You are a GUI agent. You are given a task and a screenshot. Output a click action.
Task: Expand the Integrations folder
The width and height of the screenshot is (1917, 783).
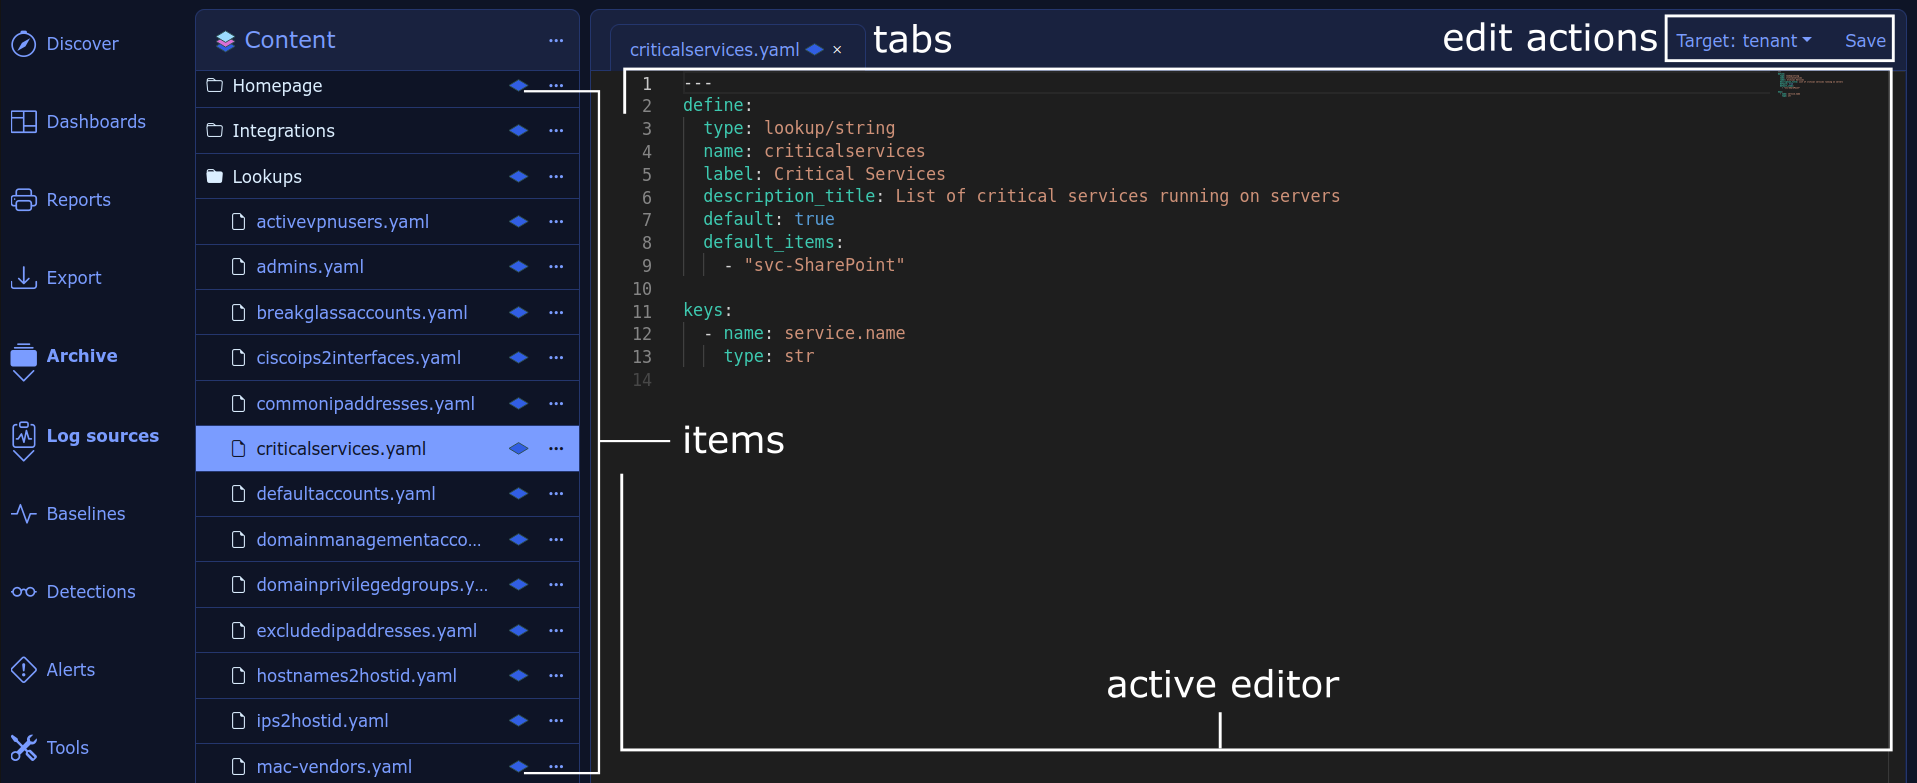click(215, 131)
